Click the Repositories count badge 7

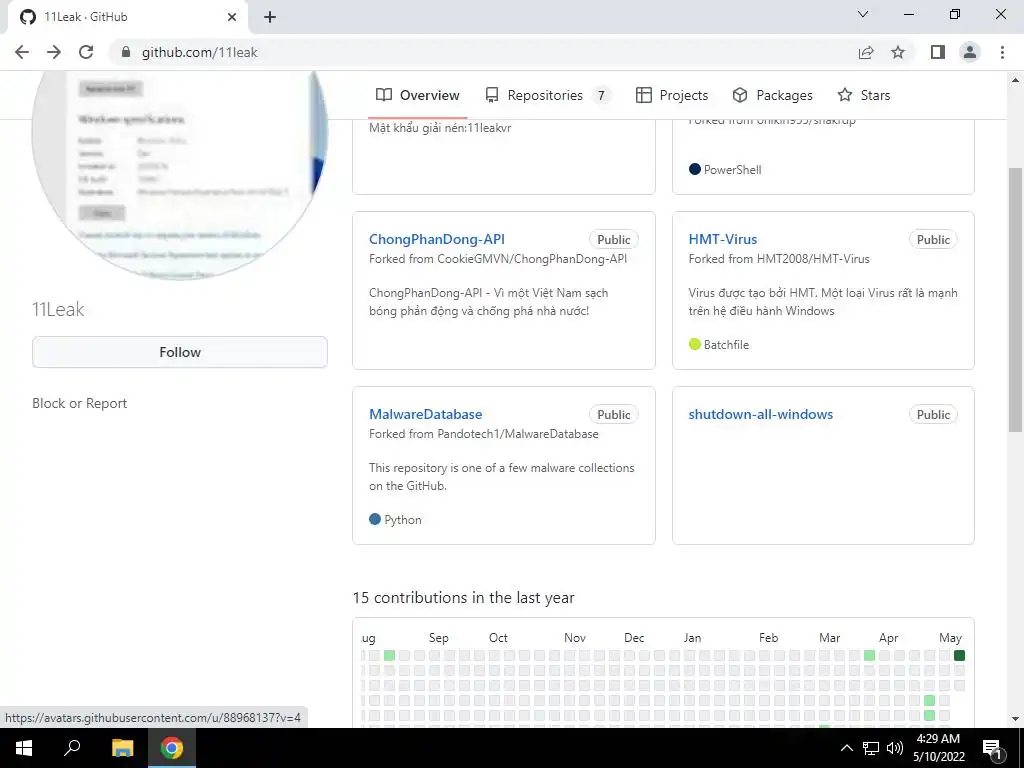pos(601,95)
